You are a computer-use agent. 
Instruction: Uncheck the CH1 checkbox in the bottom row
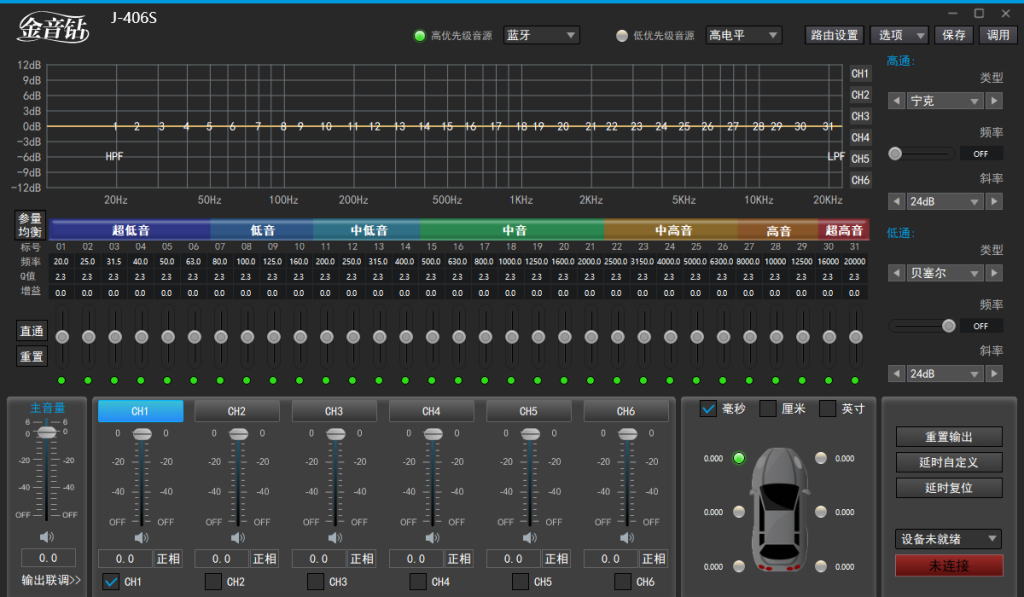tap(111, 581)
